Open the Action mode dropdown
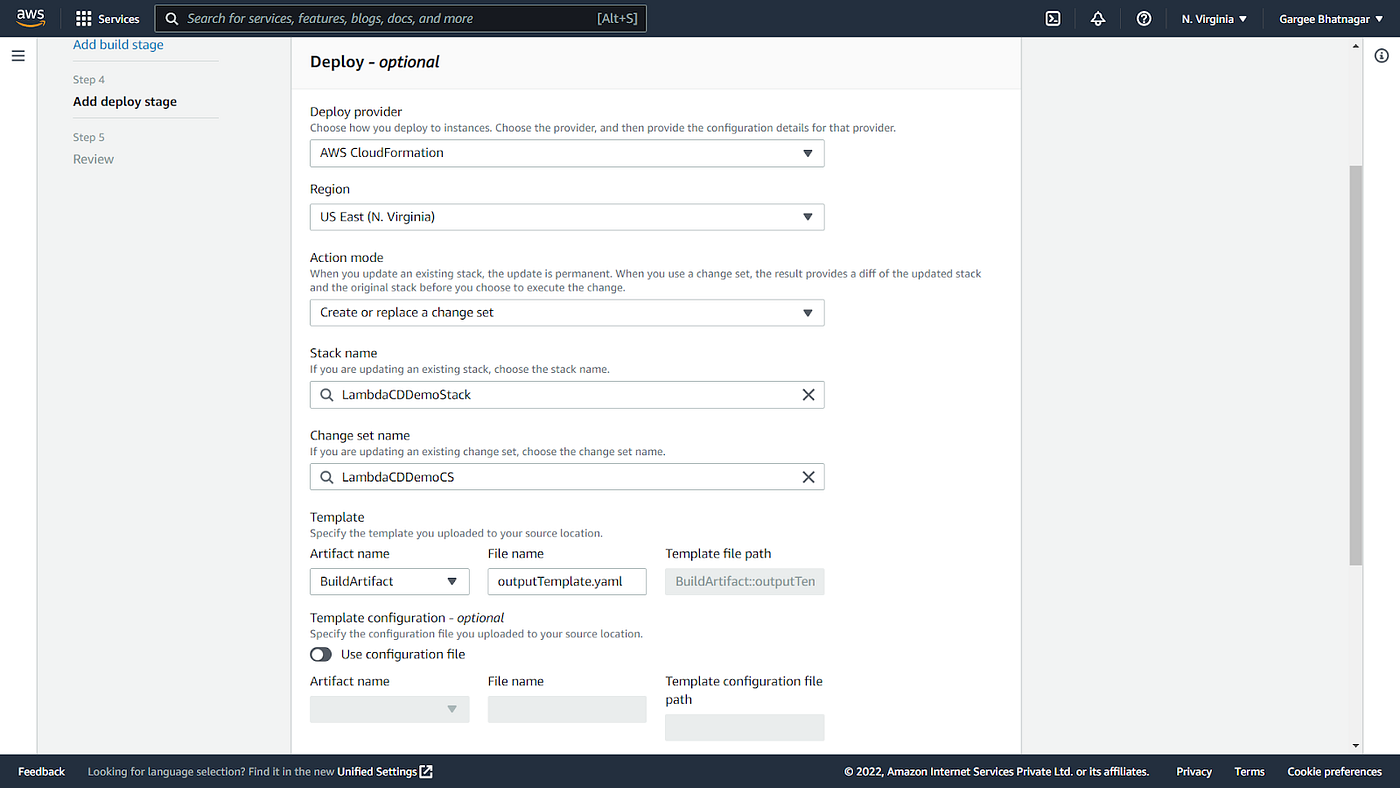 click(567, 312)
